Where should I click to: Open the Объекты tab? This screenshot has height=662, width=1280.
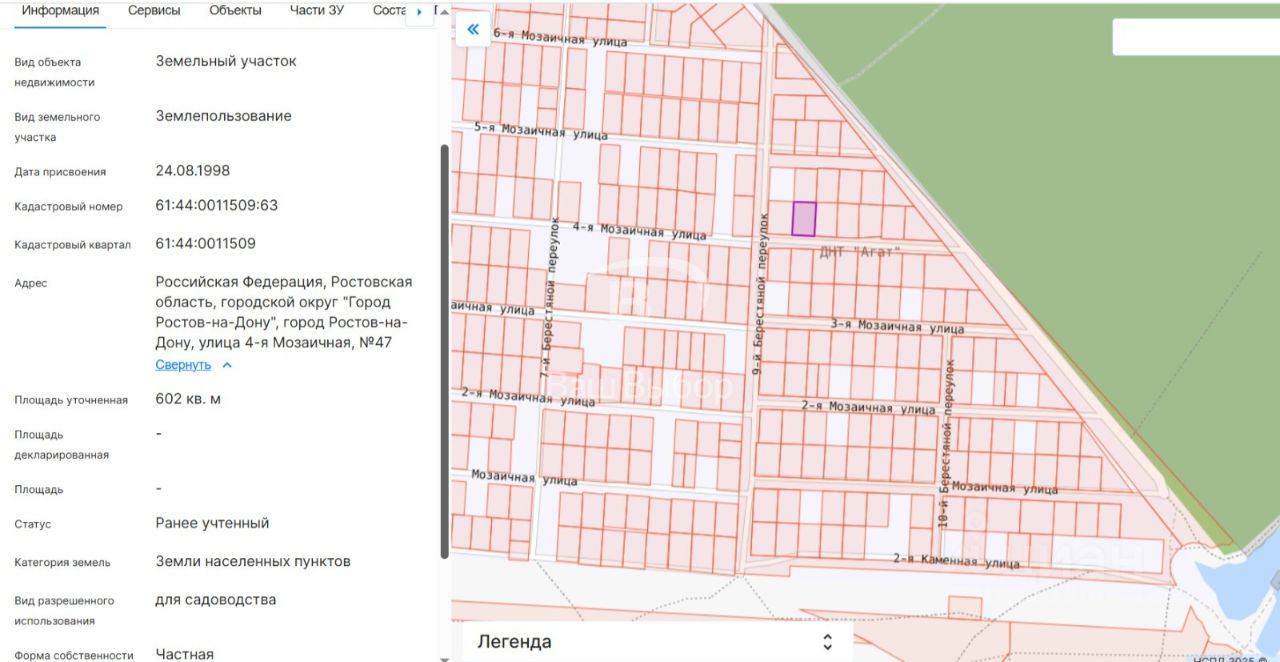[235, 10]
